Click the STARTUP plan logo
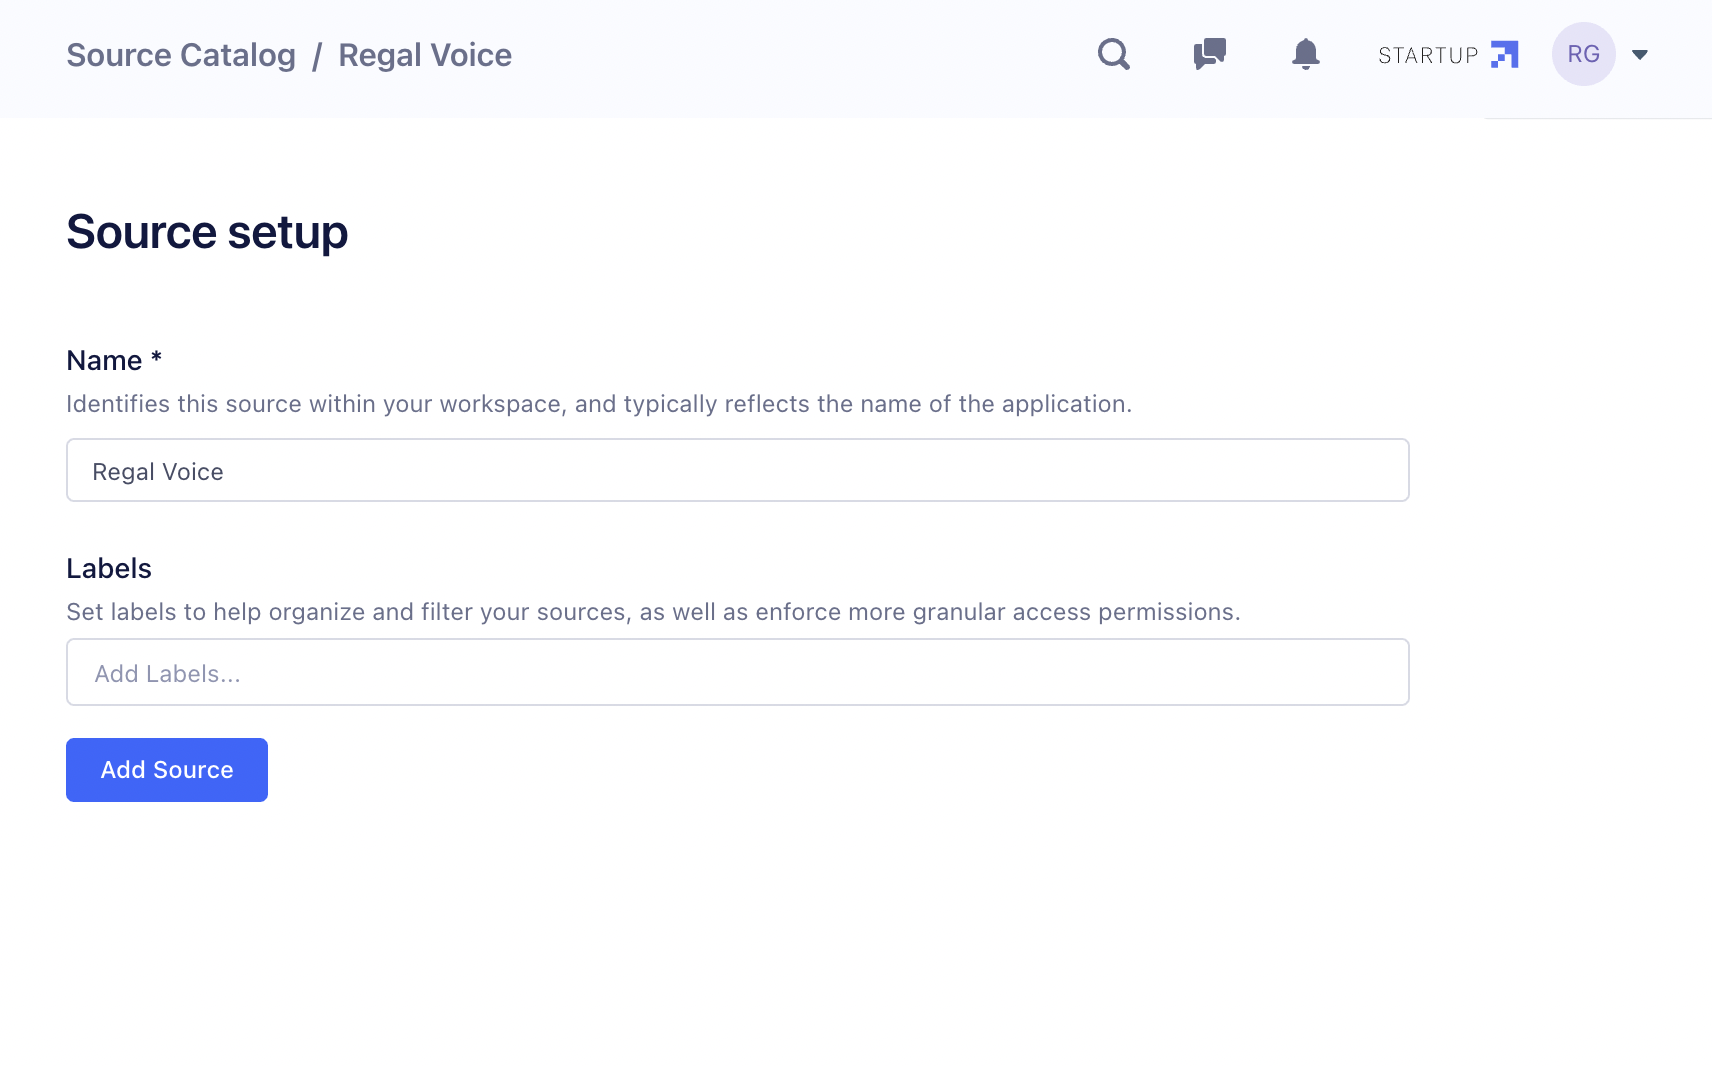The image size is (1712, 1066). pos(1448,55)
